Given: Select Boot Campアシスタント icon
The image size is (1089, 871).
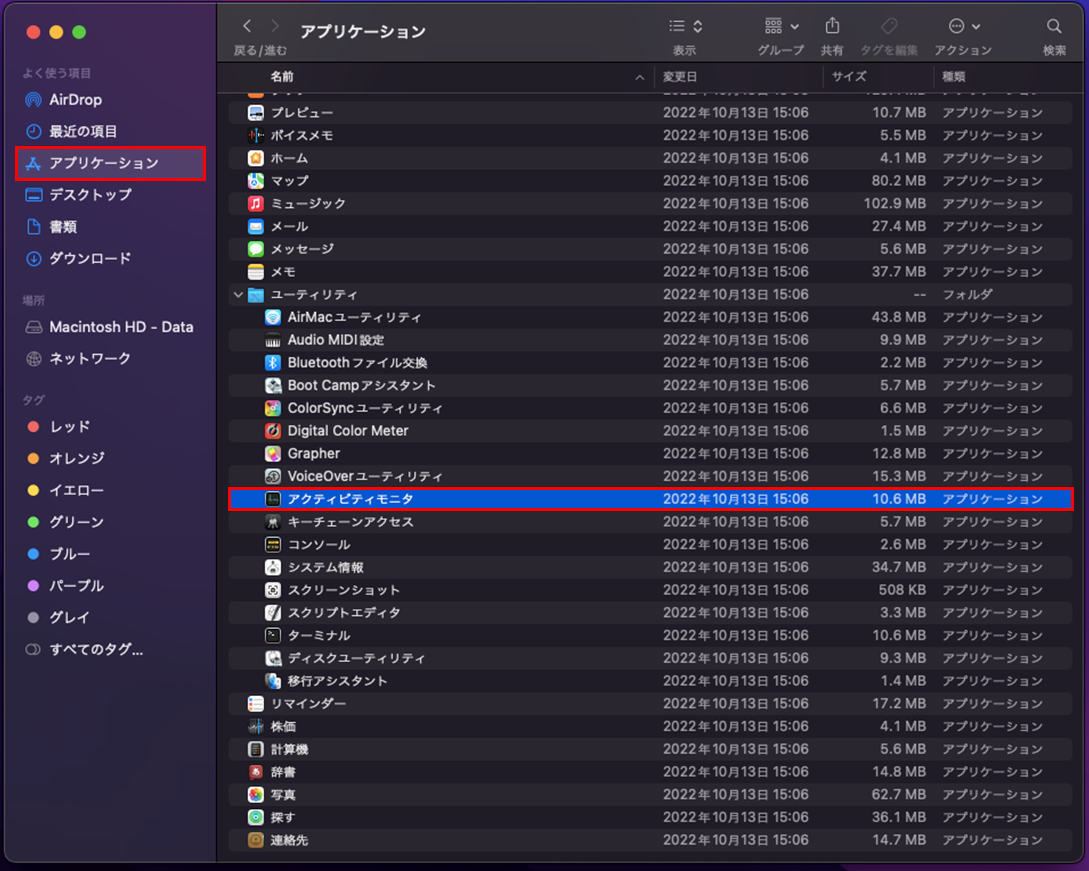Looking at the screenshot, I should click(273, 385).
